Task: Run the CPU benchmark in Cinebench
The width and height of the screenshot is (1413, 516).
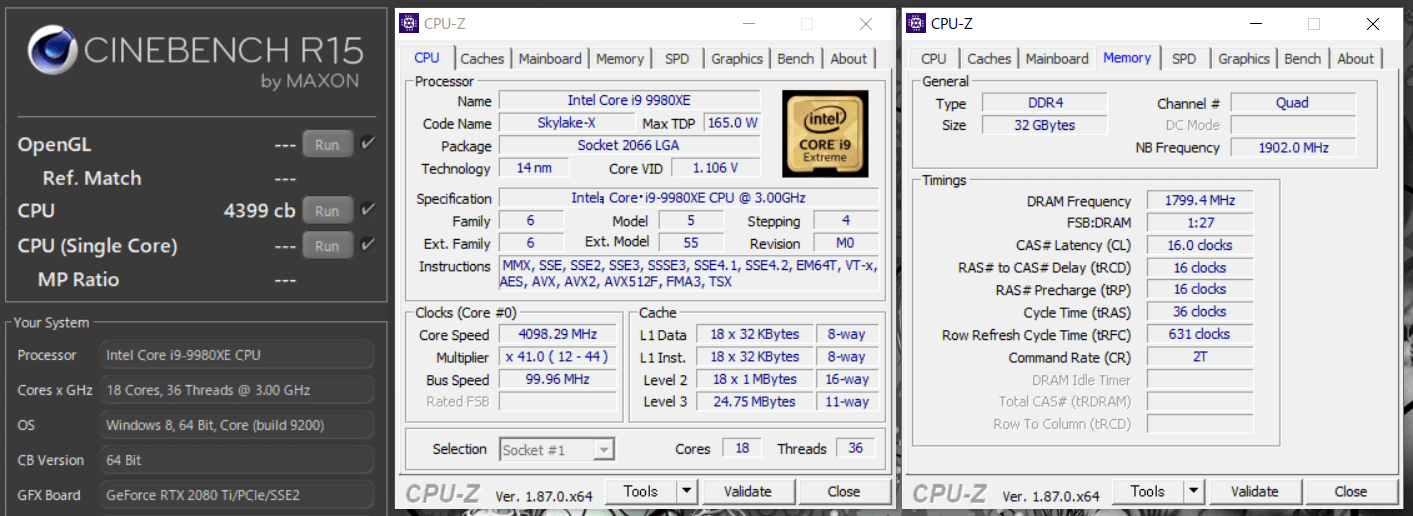Action: click(327, 211)
